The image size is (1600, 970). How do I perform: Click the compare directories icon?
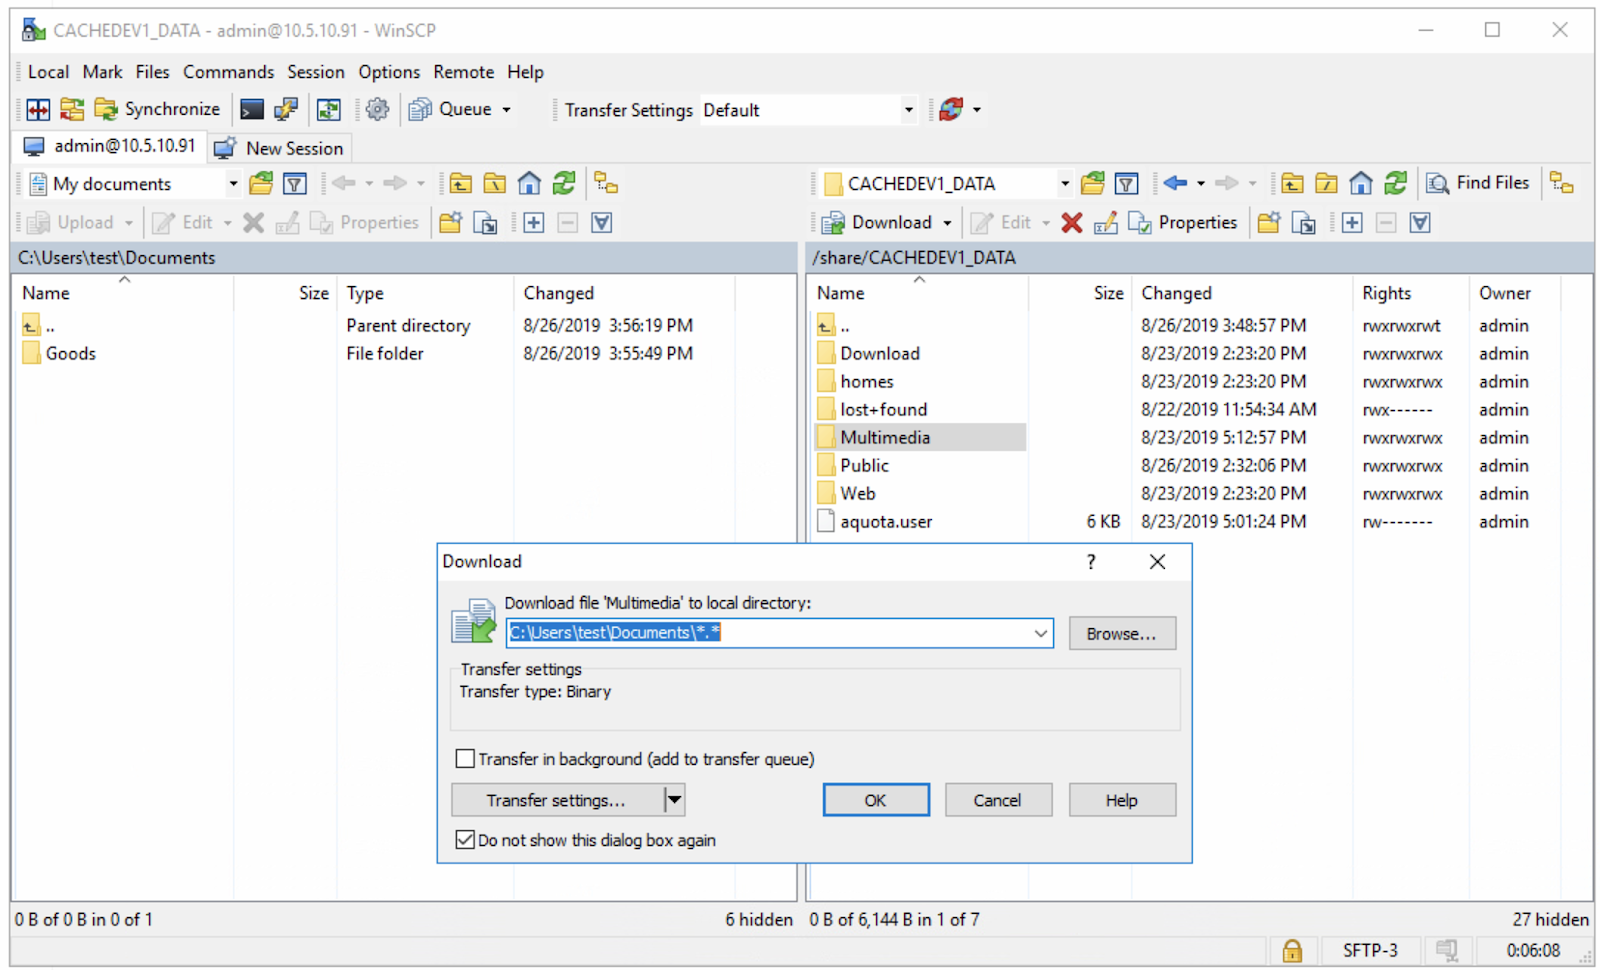point(38,109)
